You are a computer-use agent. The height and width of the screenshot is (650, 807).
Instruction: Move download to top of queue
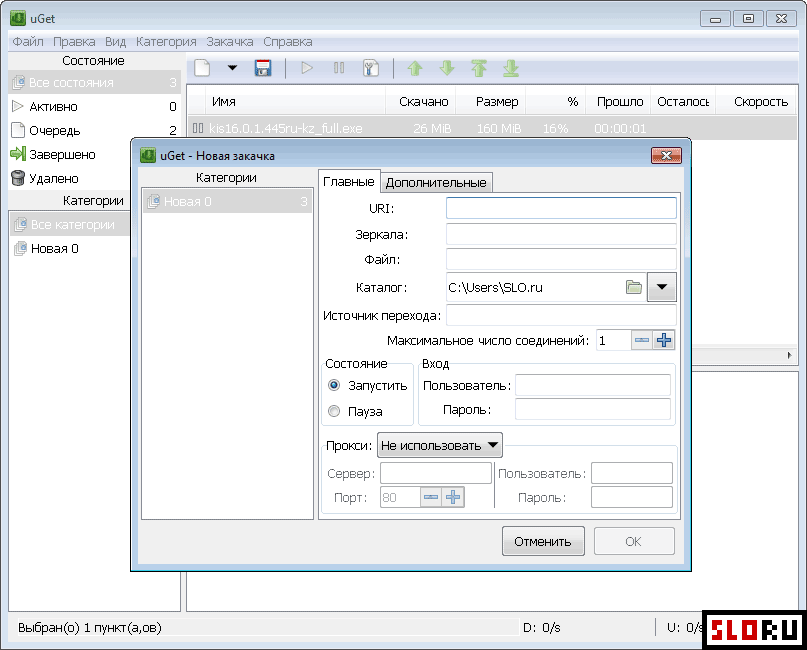479,68
